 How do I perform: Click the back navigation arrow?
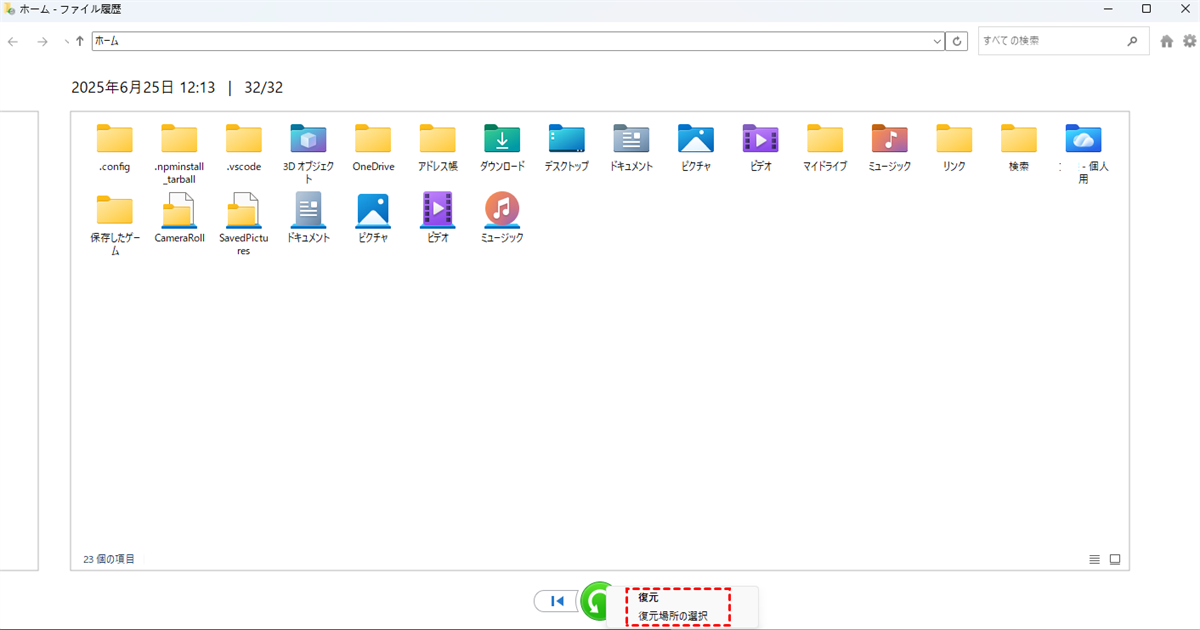coord(13,41)
